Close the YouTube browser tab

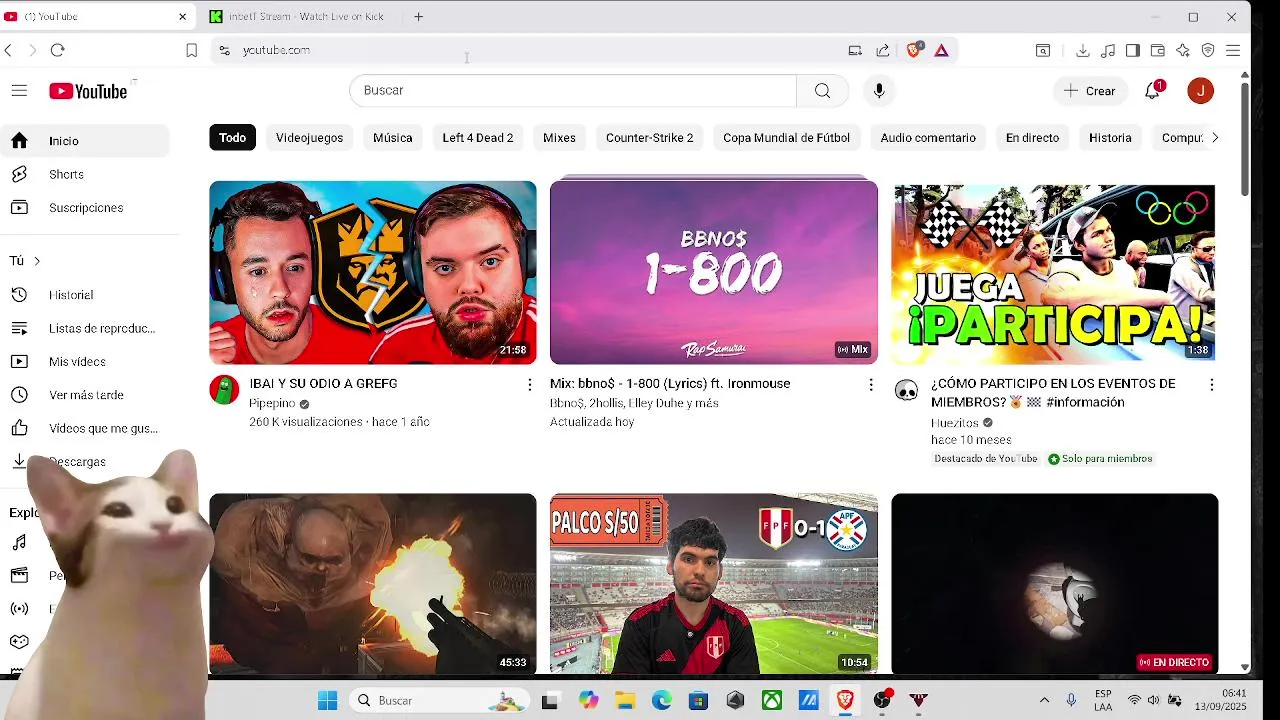pos(183,17)
